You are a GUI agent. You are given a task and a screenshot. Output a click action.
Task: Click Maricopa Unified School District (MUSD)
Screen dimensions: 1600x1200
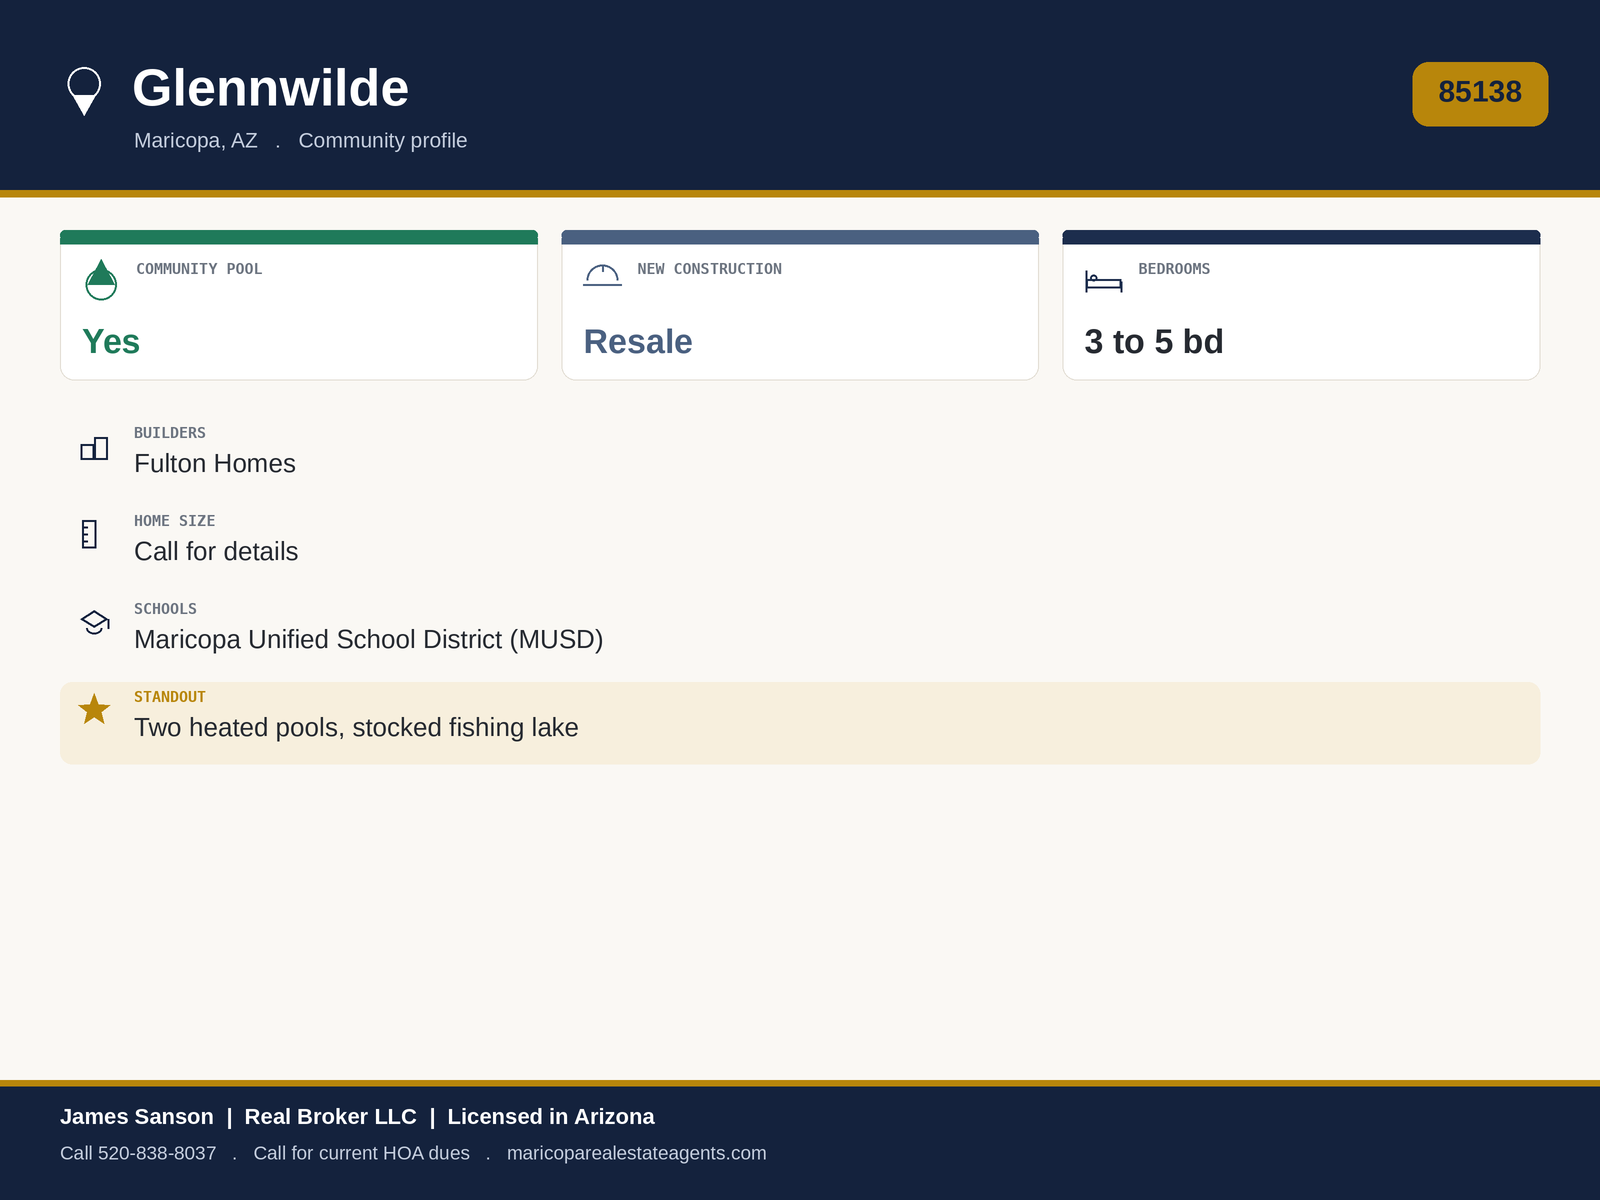tap(369, 640)
